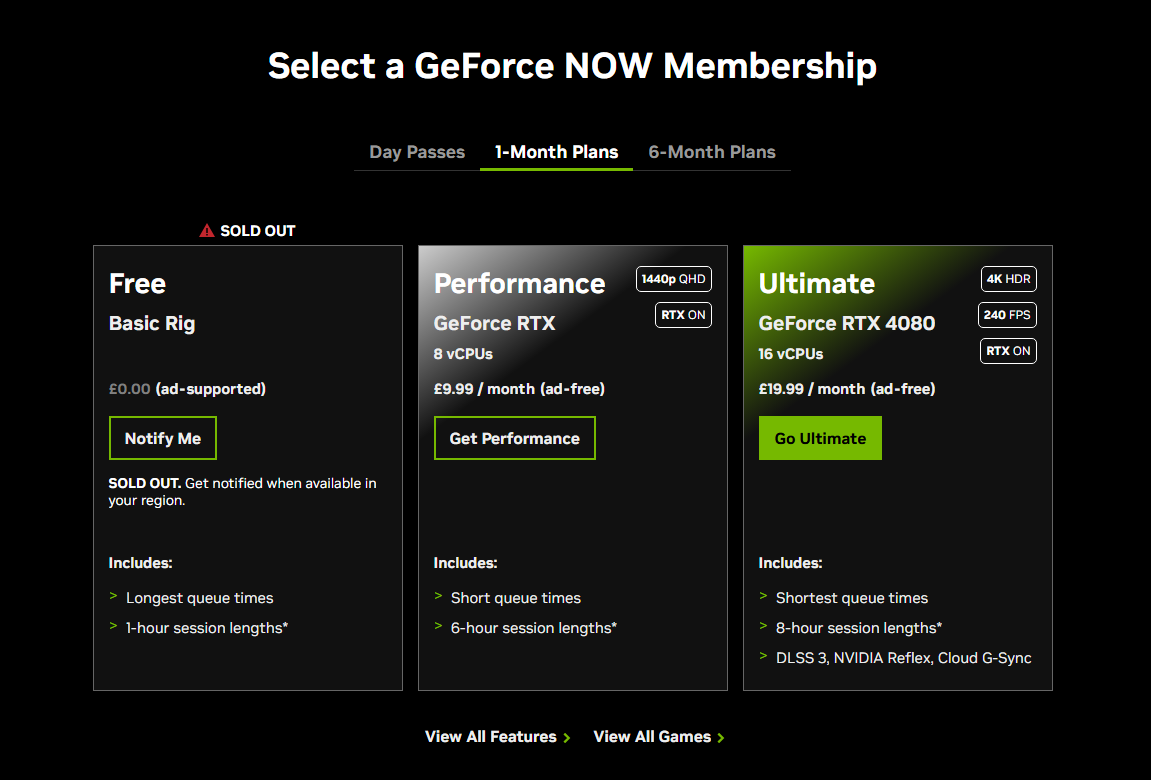Open the 6-Month Plans tab
Screen dimensions: 1151x780
pos(712,152)
